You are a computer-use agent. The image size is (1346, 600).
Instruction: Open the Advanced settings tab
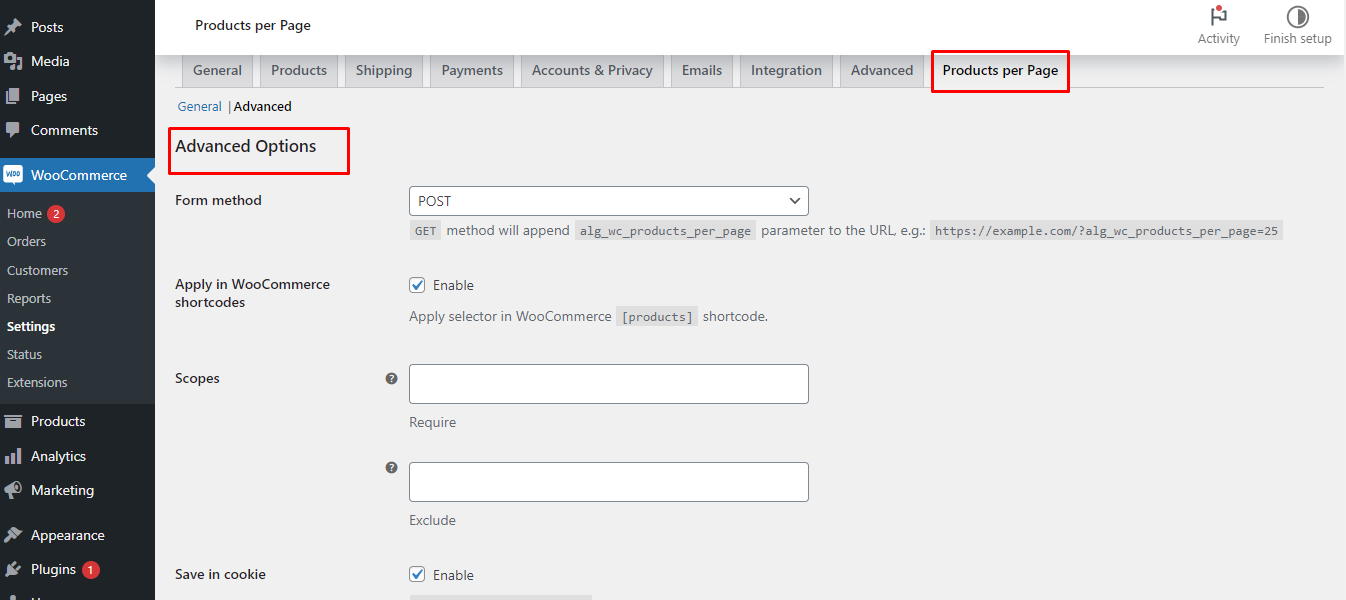point(882,70)
